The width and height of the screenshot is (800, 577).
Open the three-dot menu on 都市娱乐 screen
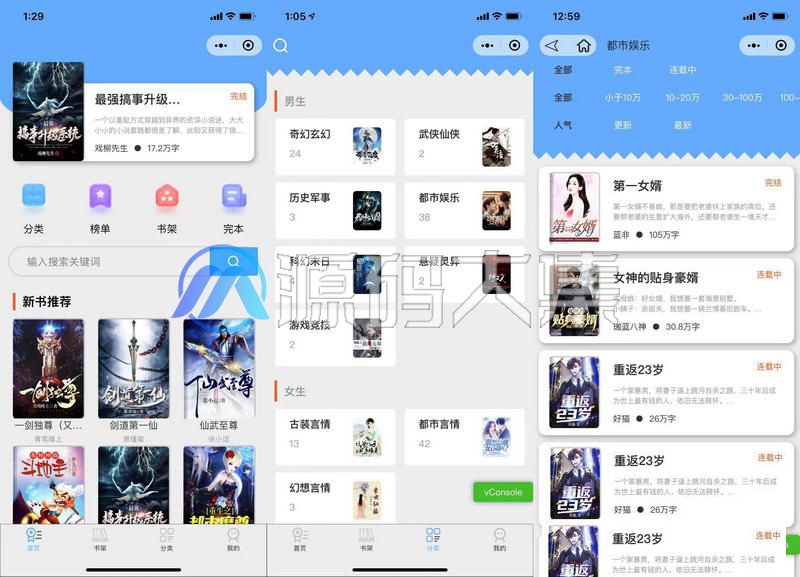coord(754,45)
